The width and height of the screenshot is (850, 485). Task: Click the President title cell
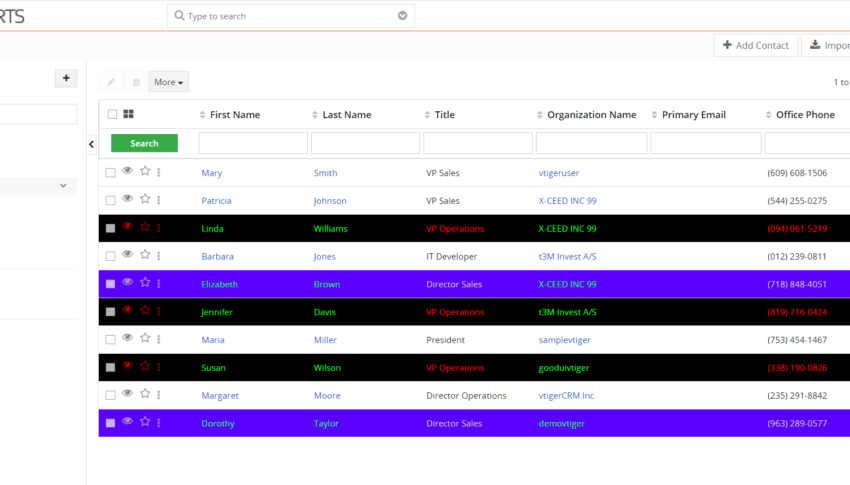[x=445, y=340]
